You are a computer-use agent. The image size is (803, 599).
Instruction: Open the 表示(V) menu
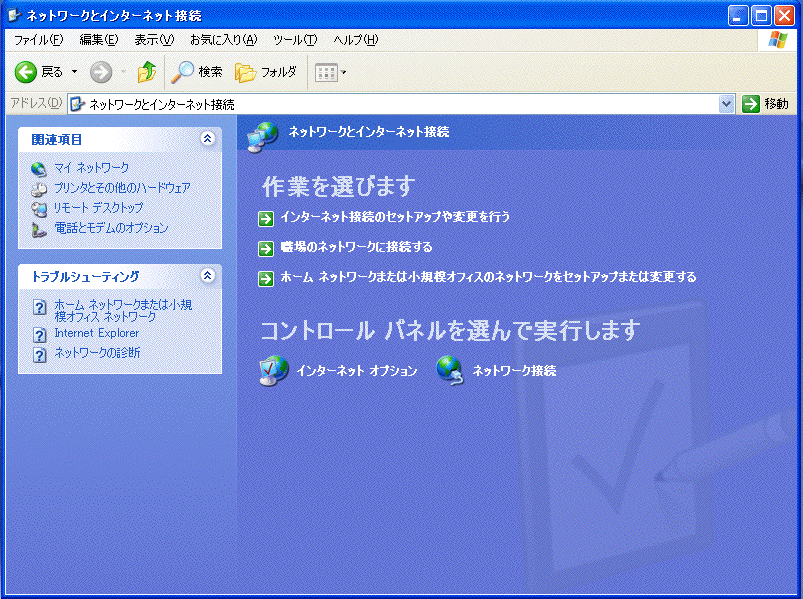(154, 40)
